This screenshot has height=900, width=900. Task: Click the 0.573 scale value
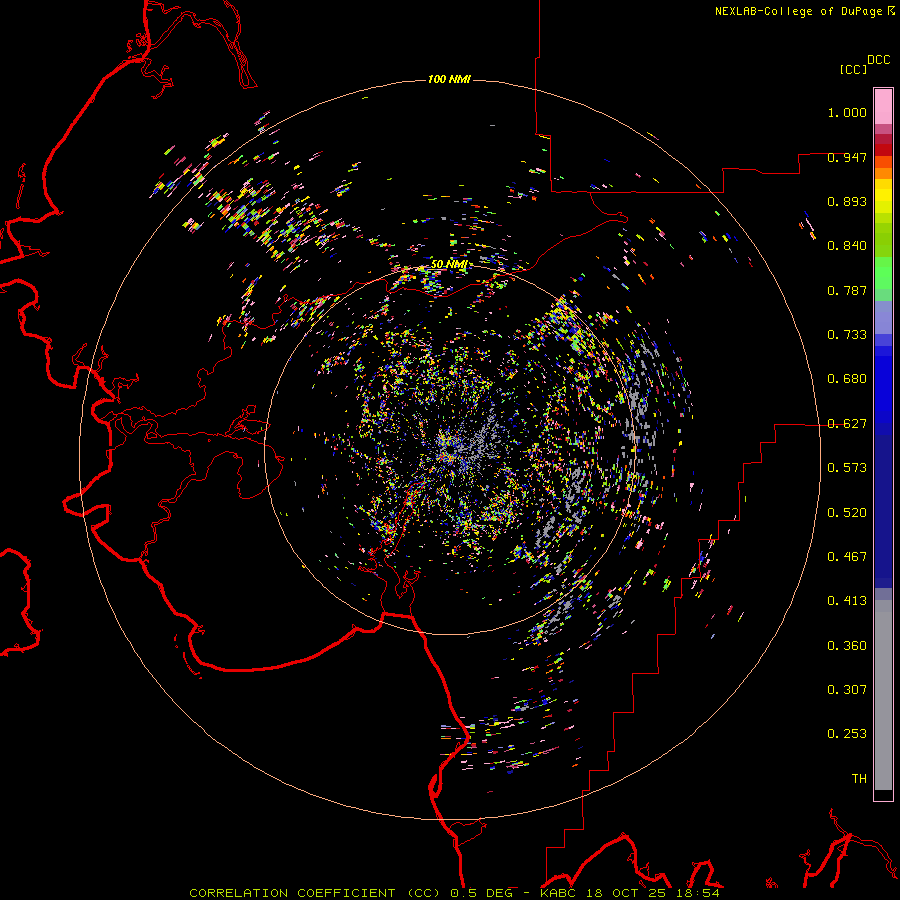(x=847, y=468)
